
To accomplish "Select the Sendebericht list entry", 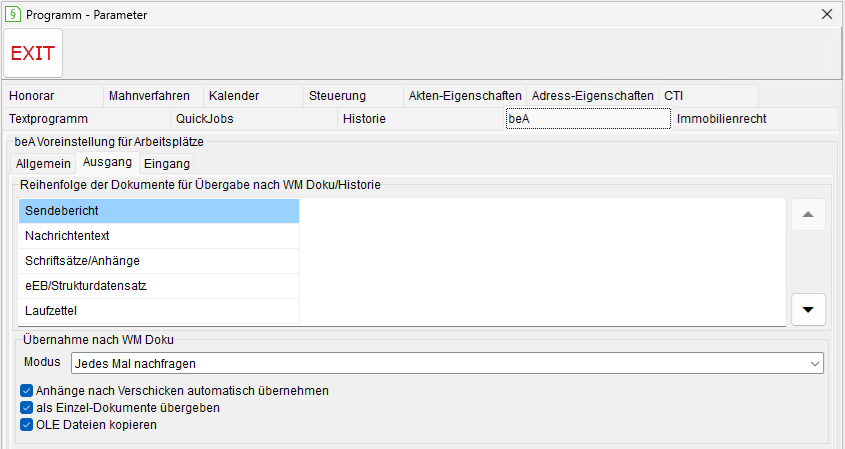I will (159, 211).
